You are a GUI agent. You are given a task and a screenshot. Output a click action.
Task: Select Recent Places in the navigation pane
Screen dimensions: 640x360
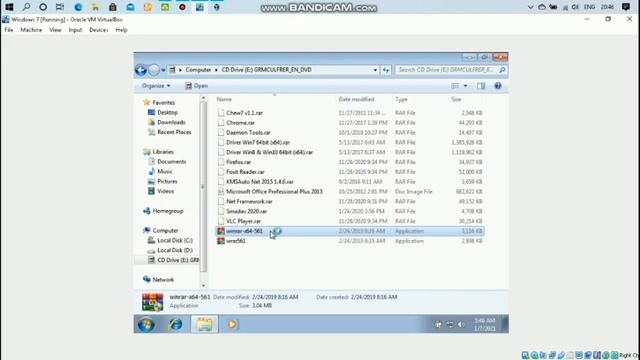[x=174, y=132]
